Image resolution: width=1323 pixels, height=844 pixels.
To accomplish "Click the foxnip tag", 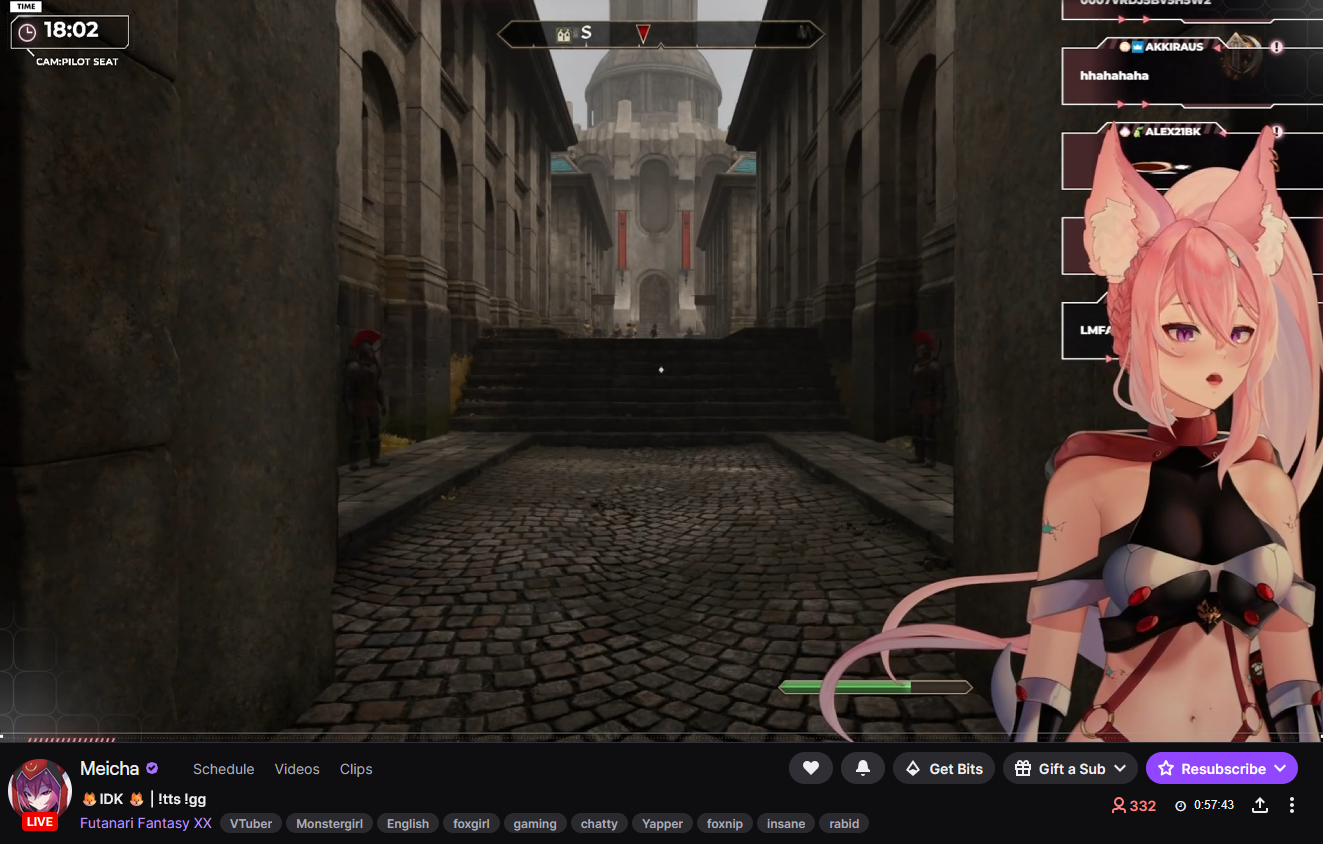I will click(x=725, y=824).
